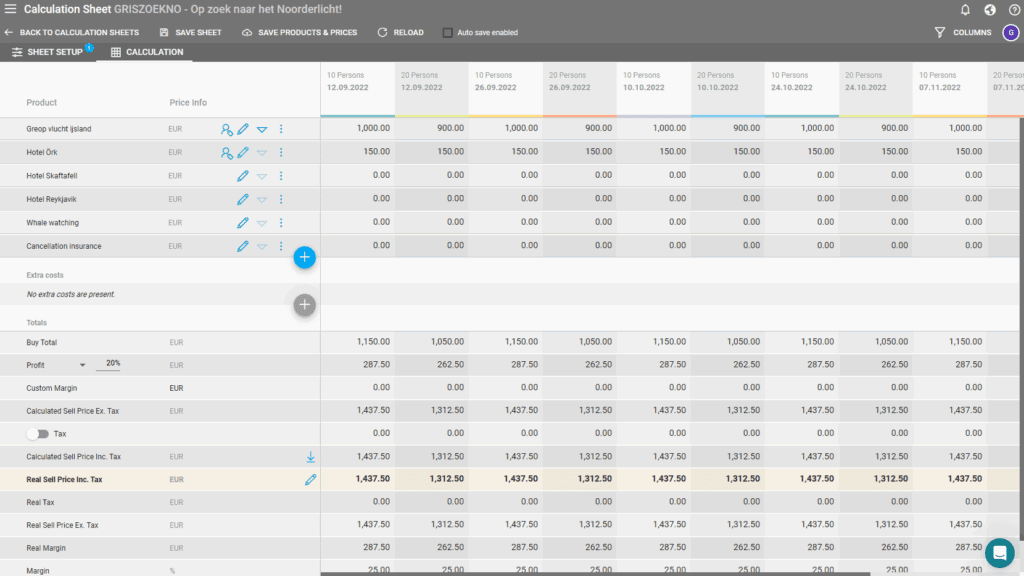Go back to calculation sheets
1024x576 pixels.
(72, 32)
